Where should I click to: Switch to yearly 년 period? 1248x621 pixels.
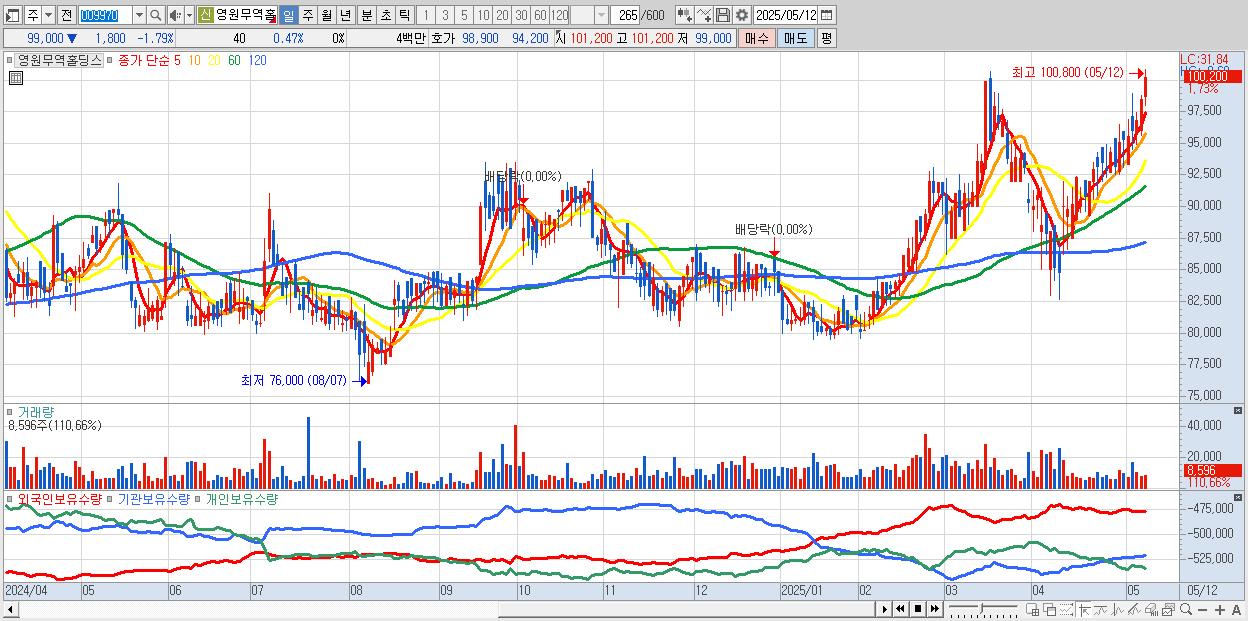(x=345, y=15)
